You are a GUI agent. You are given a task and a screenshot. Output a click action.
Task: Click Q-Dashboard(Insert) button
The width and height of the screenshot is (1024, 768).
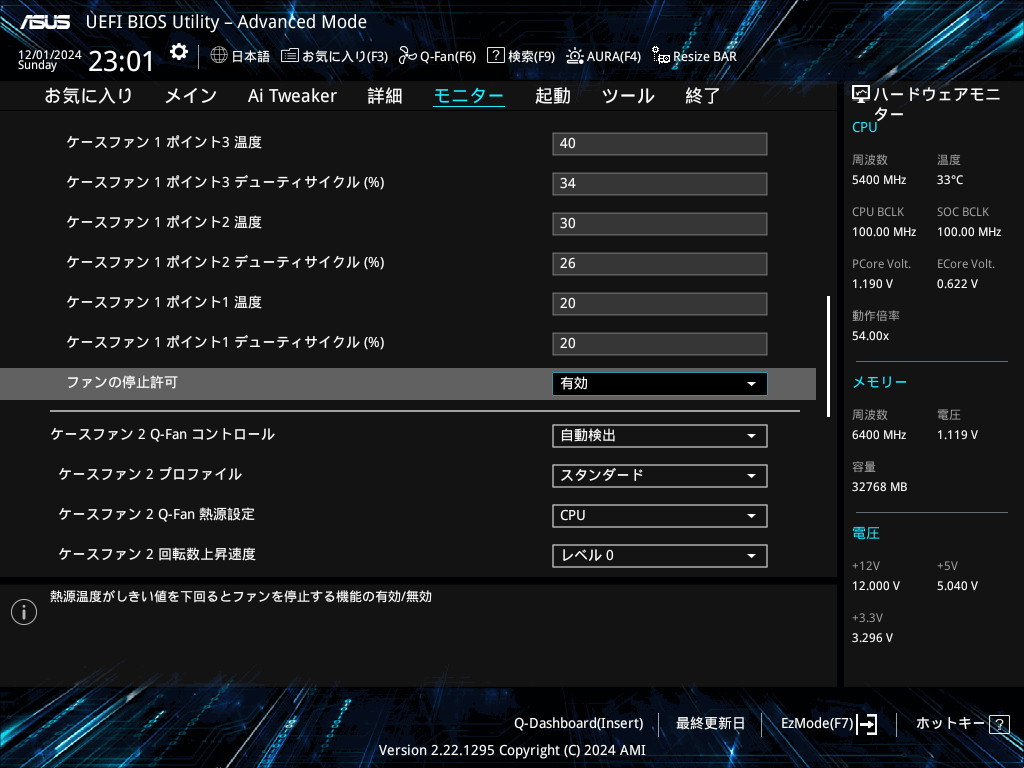click(x=579, y=724)
